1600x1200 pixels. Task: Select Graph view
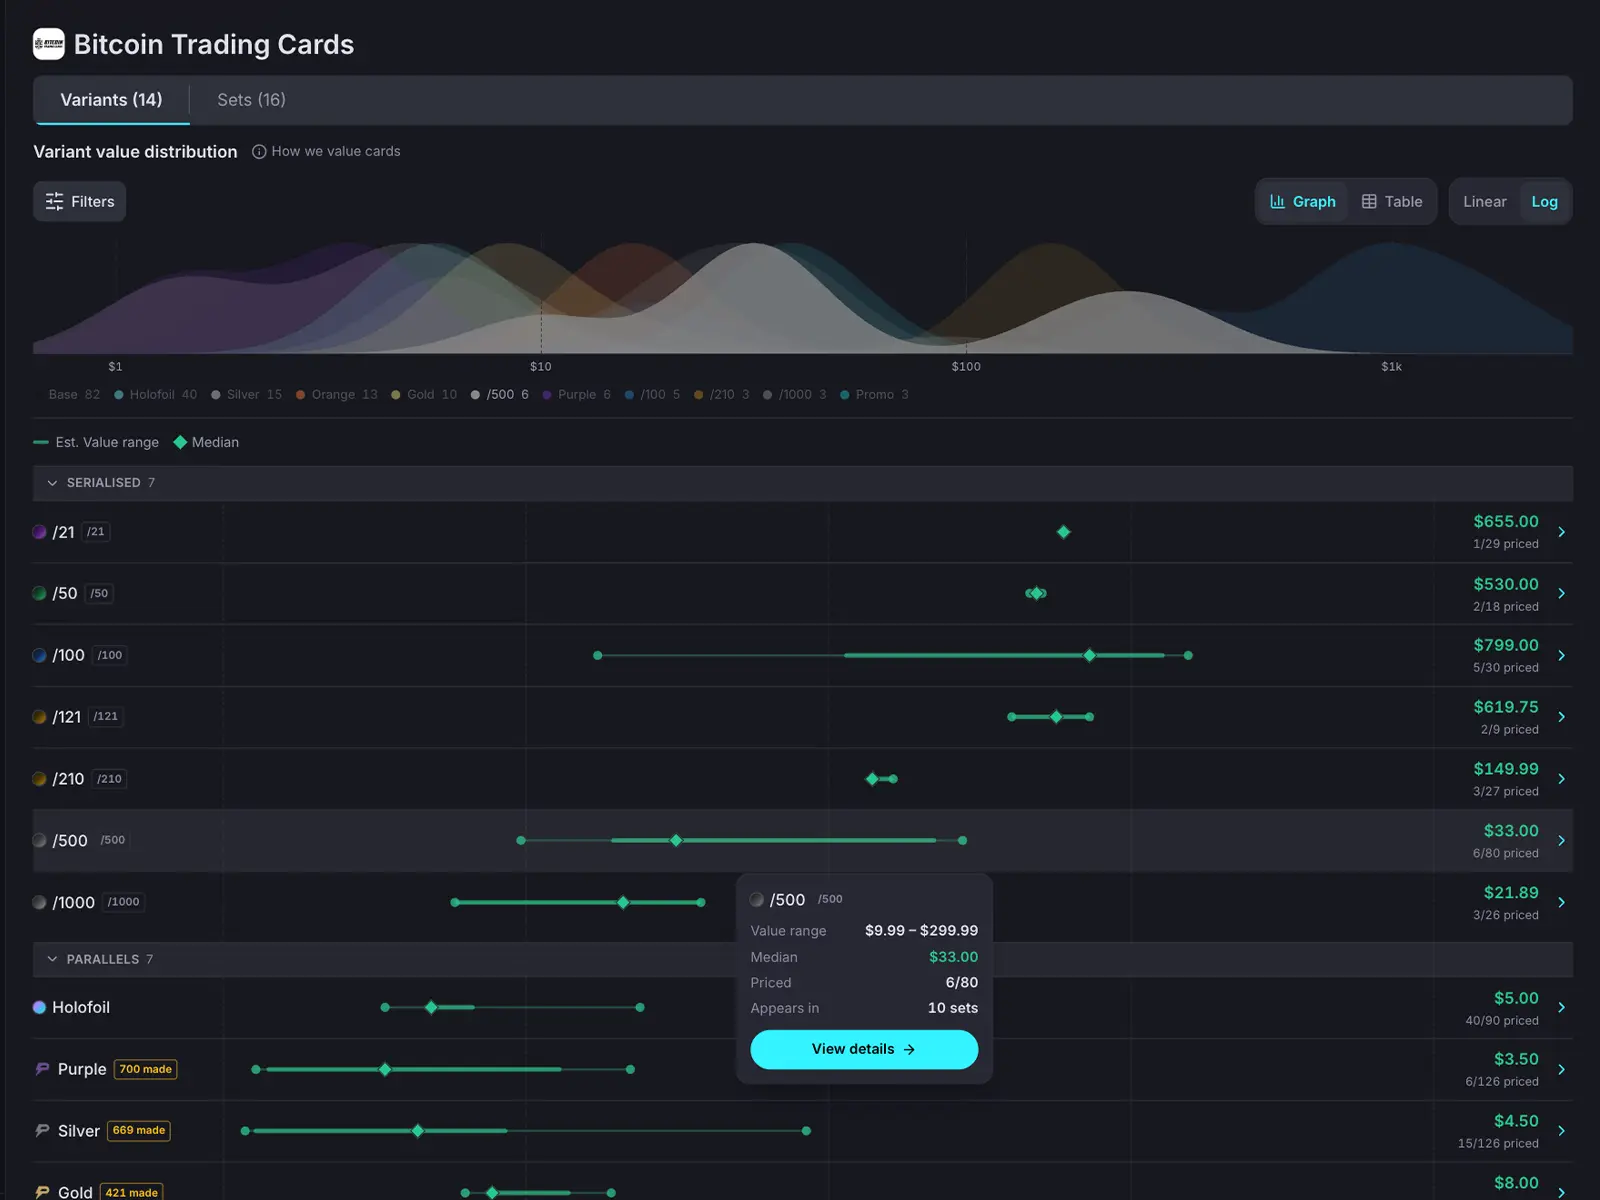[x=1303, y=201]
